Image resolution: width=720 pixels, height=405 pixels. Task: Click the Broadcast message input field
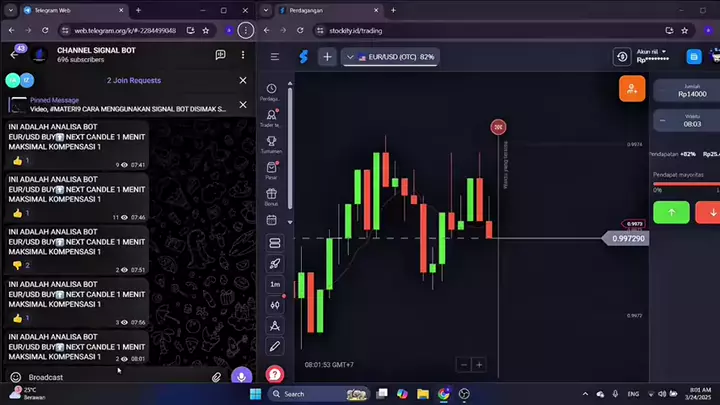point(110,377)
